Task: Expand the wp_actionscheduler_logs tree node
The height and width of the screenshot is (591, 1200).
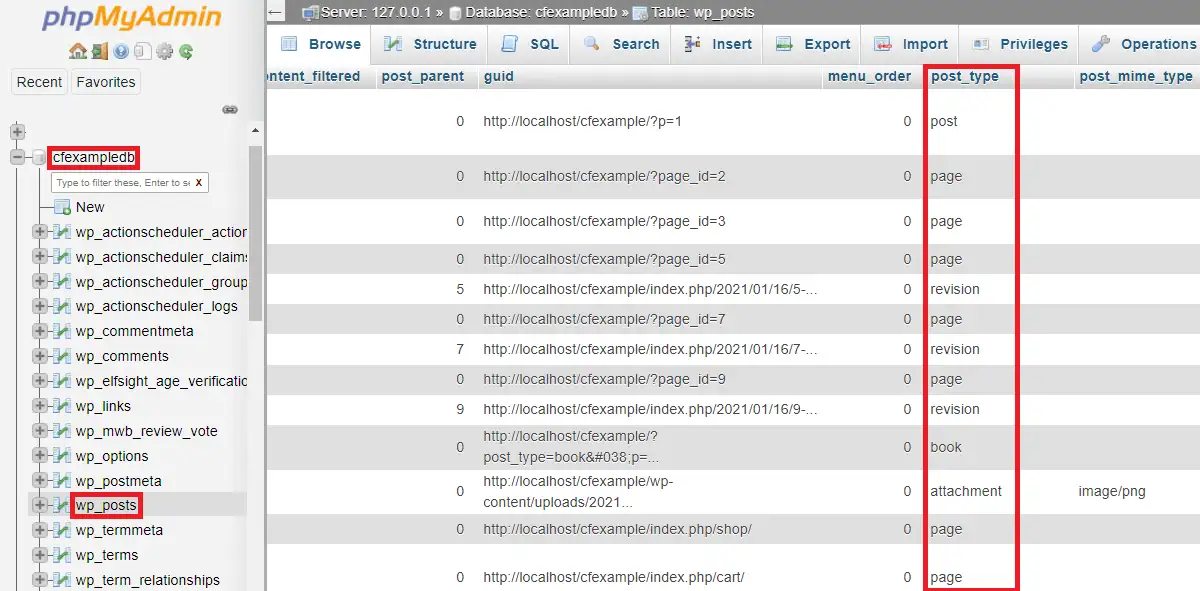Action: point(40,306)
